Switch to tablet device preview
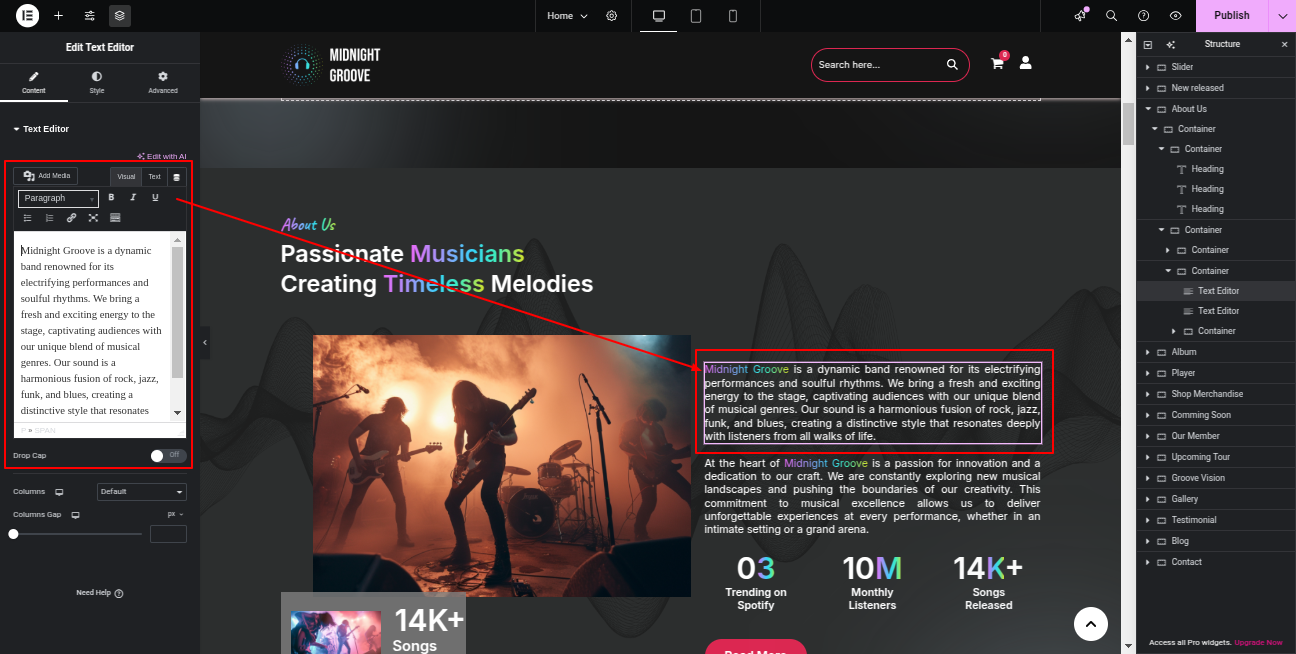The width and height of the screenshot is (1296, 654). click(696, 16)
